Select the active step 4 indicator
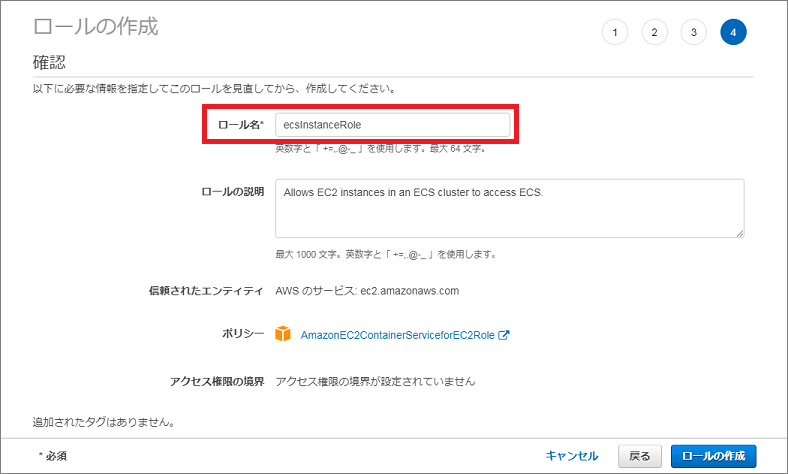The width and height of the screenshot is (788, 474). pyautogui.click(x=733, y=32)
